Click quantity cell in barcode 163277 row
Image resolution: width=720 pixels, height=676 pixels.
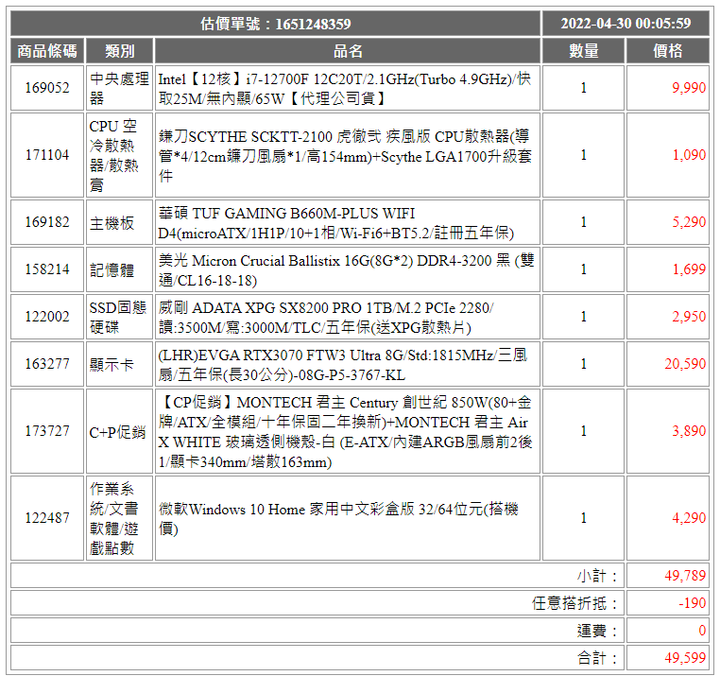click(x=584, y=364)
